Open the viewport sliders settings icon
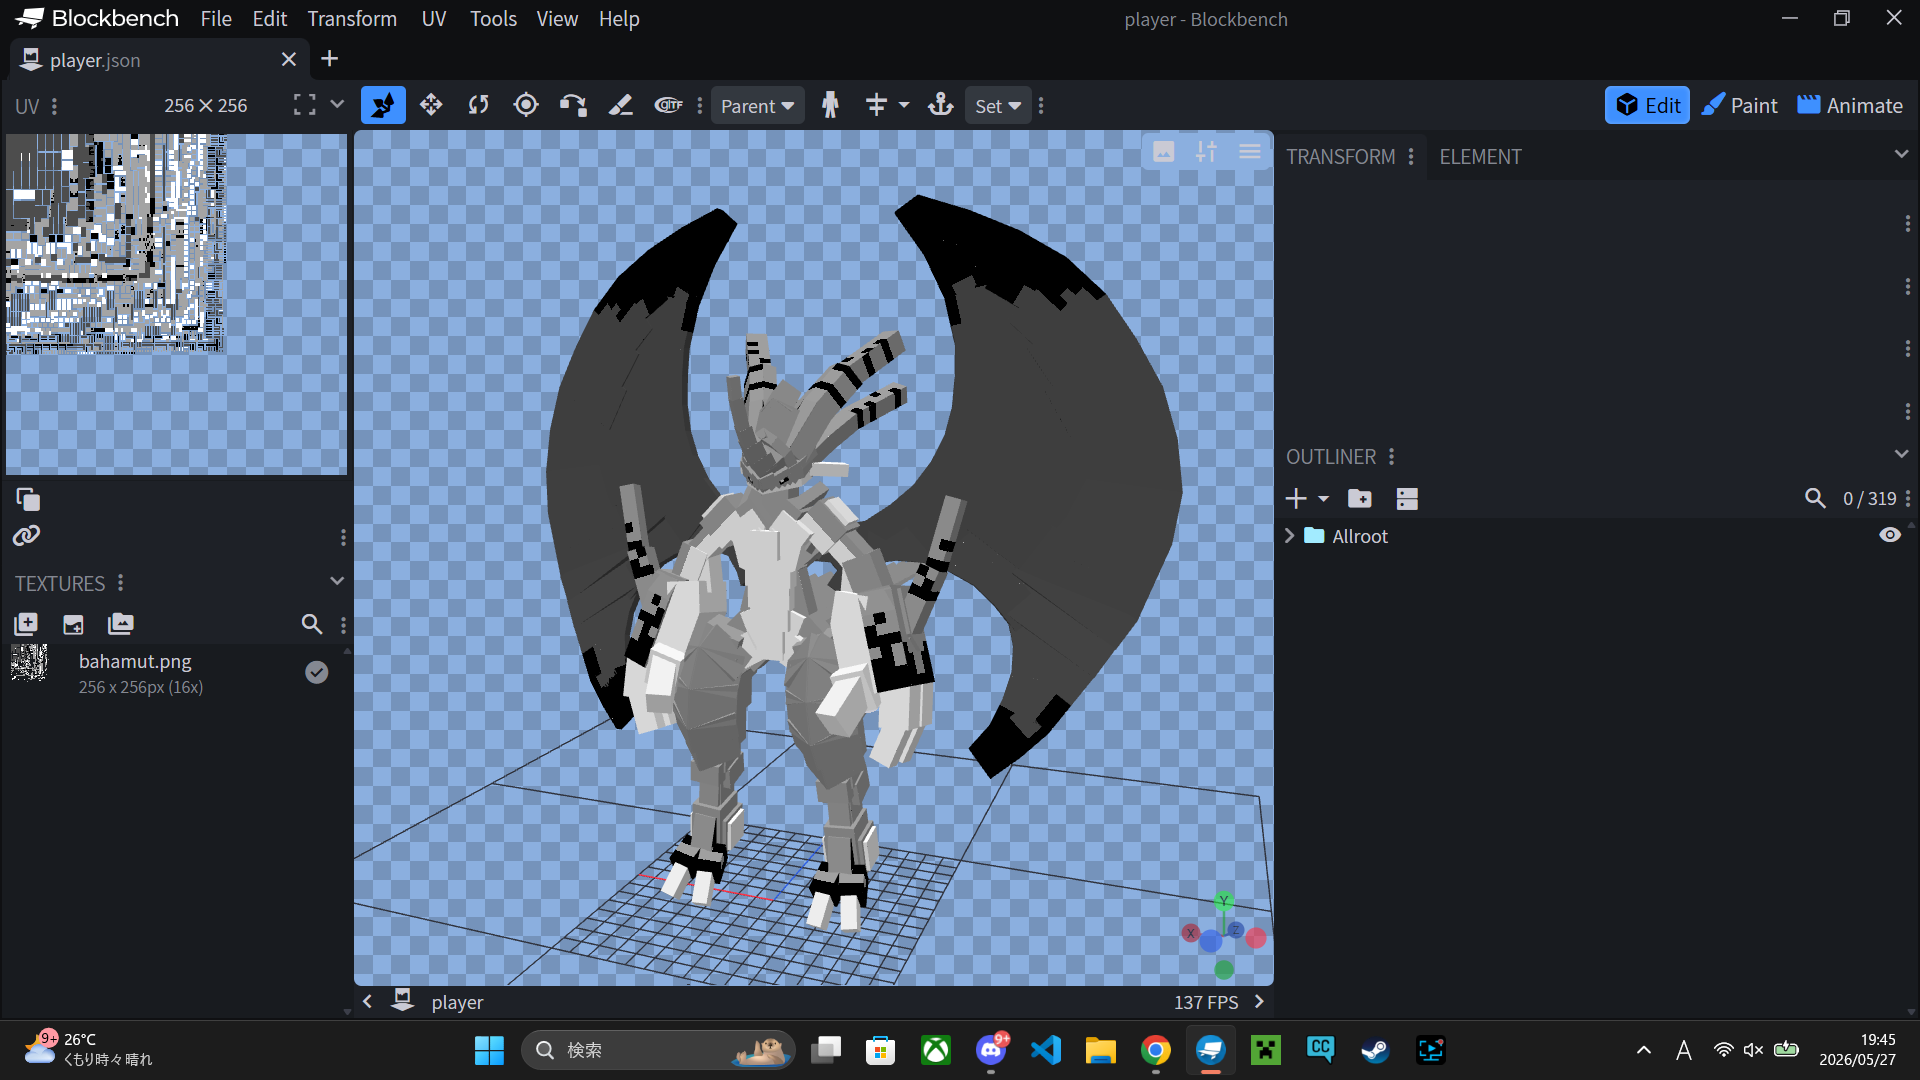The width and height of the screenshot is (1920, 1080). click(x=1207, y=152)
